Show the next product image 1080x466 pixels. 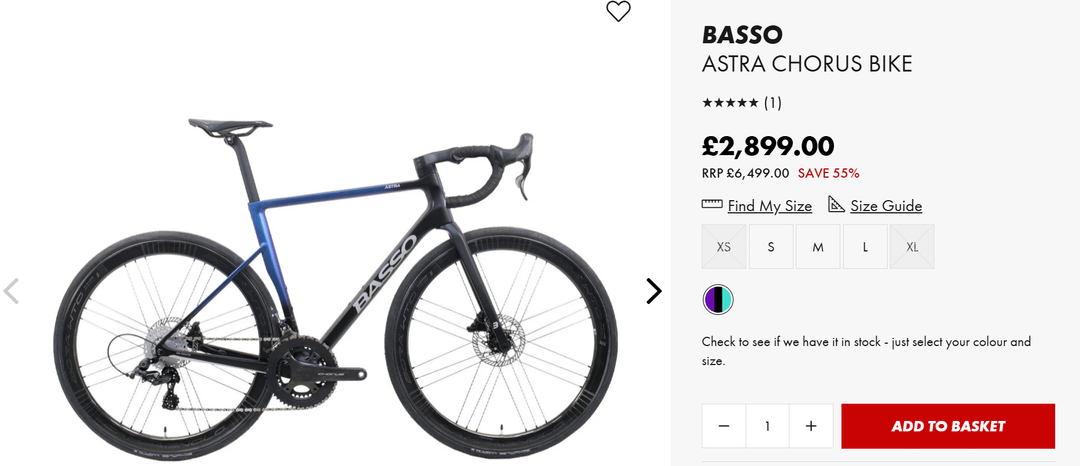(653, 291)
